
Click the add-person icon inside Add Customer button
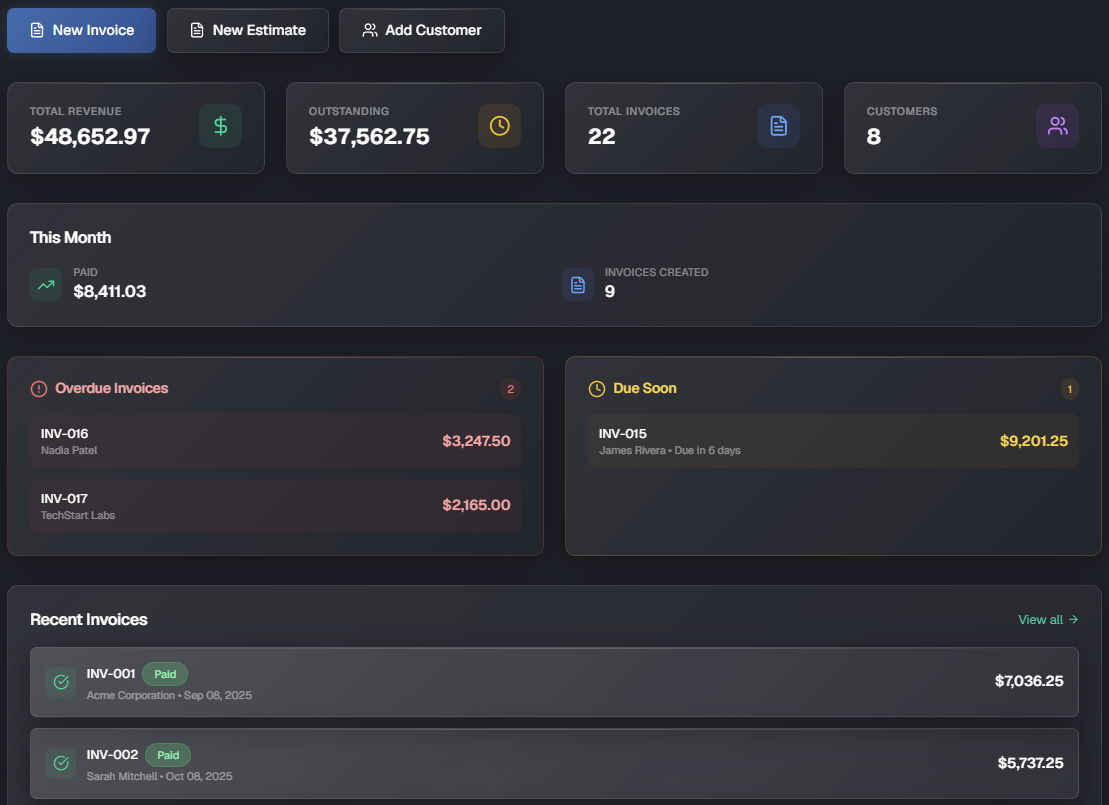click(369, 30)
